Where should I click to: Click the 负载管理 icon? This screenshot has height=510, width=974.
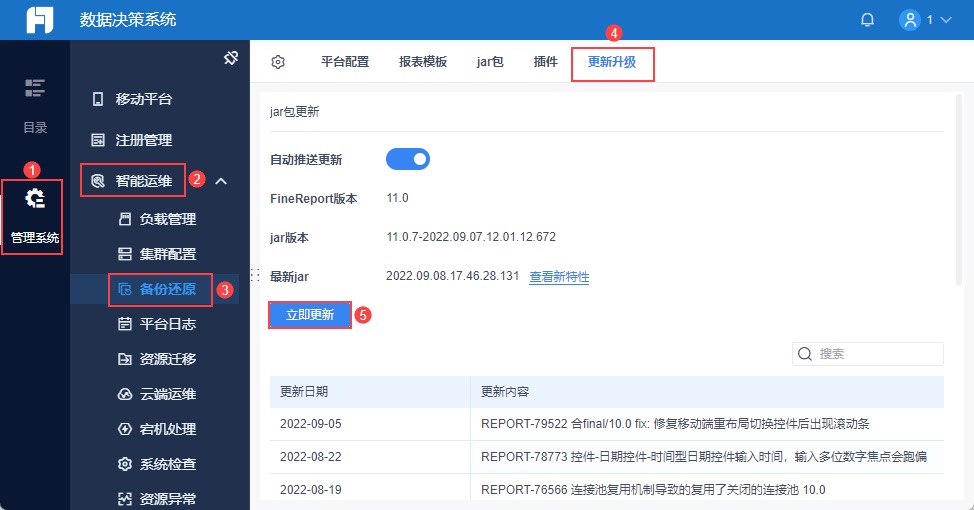coord(125,219)
